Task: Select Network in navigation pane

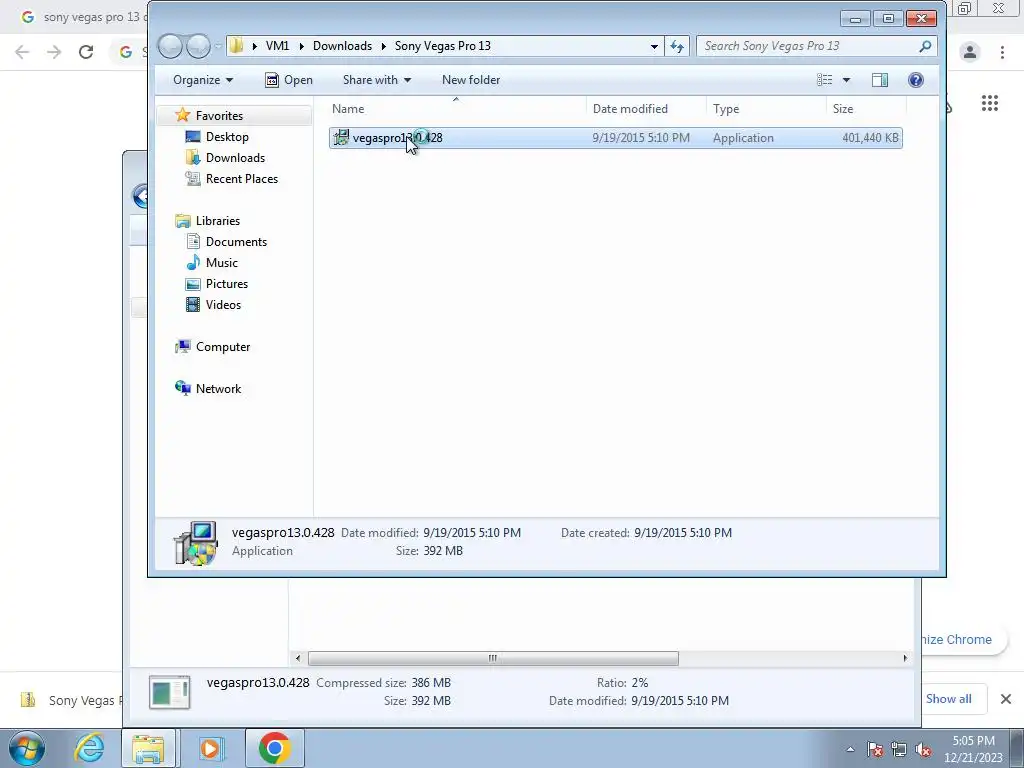Action: (218, 389)
